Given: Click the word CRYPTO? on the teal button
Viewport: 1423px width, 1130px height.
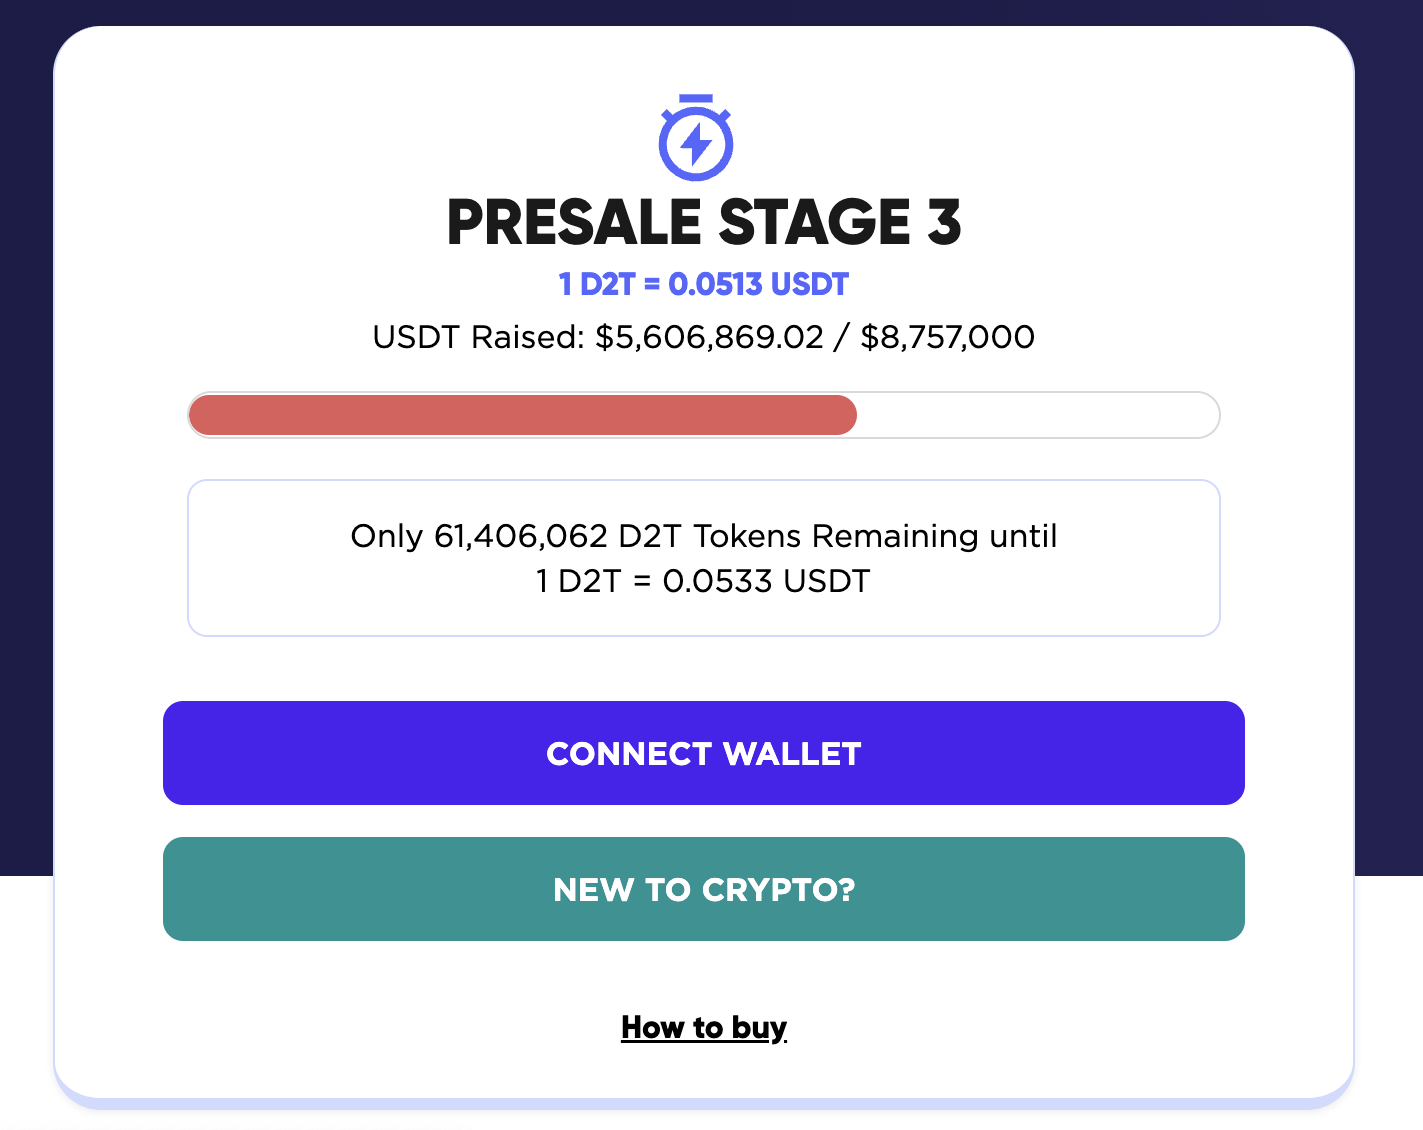Looking at the screenshot, I should coord(779,890).
